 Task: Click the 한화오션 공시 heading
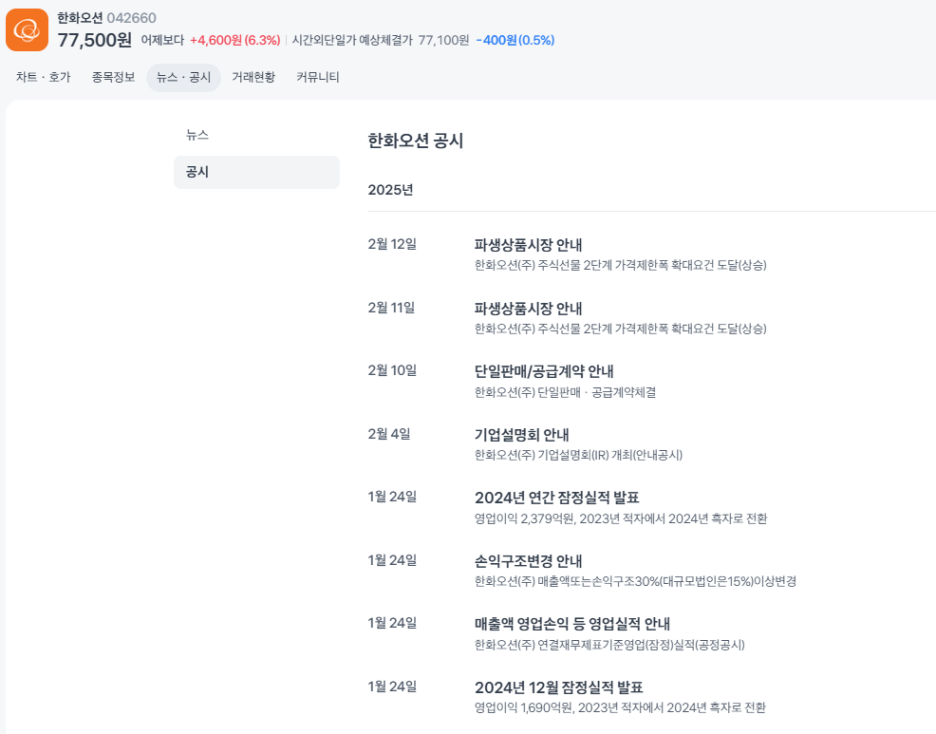point(415,141)
